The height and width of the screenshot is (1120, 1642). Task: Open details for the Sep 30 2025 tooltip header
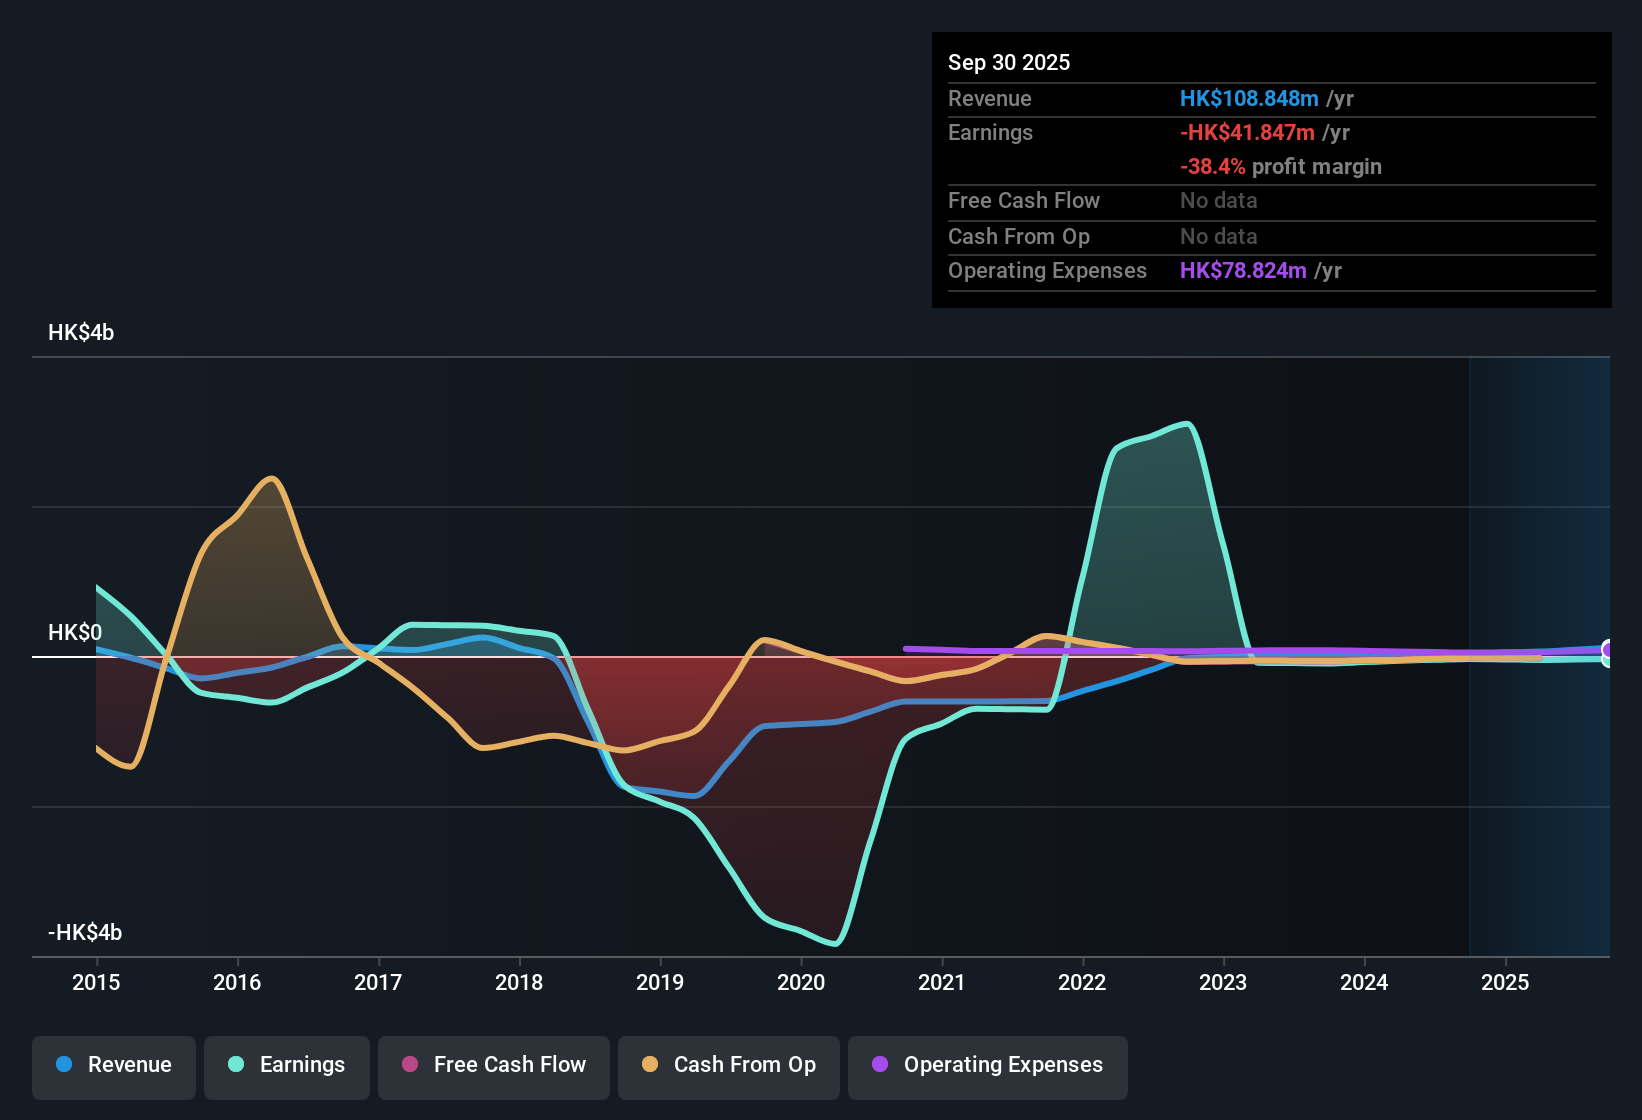[x=1009, y=62]
